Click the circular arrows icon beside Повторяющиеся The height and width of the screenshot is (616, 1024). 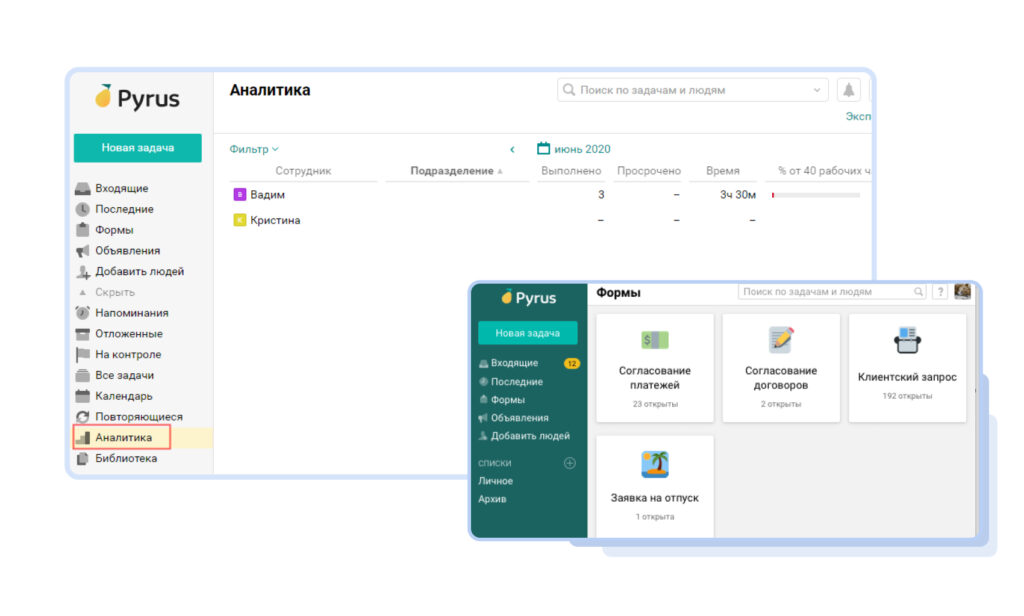(82, 417)
